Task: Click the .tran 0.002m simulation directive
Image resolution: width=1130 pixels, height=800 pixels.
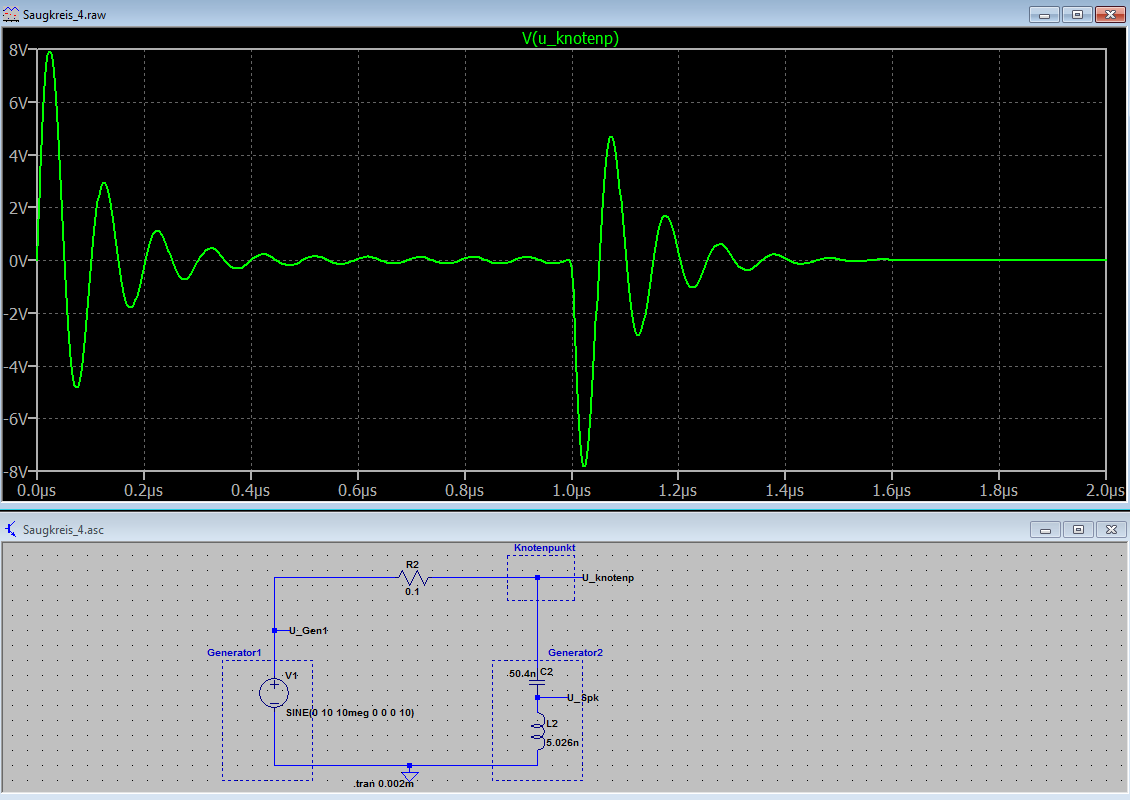Action: 383,784
